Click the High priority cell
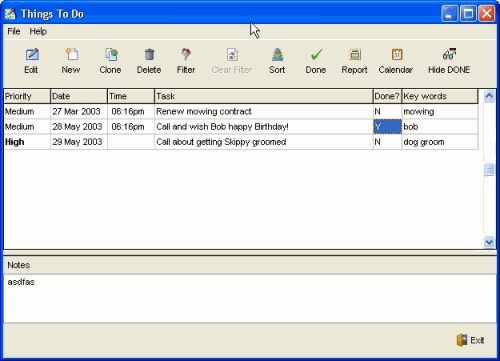Viewport: 500px width, 361px height. tap(27, 142)
